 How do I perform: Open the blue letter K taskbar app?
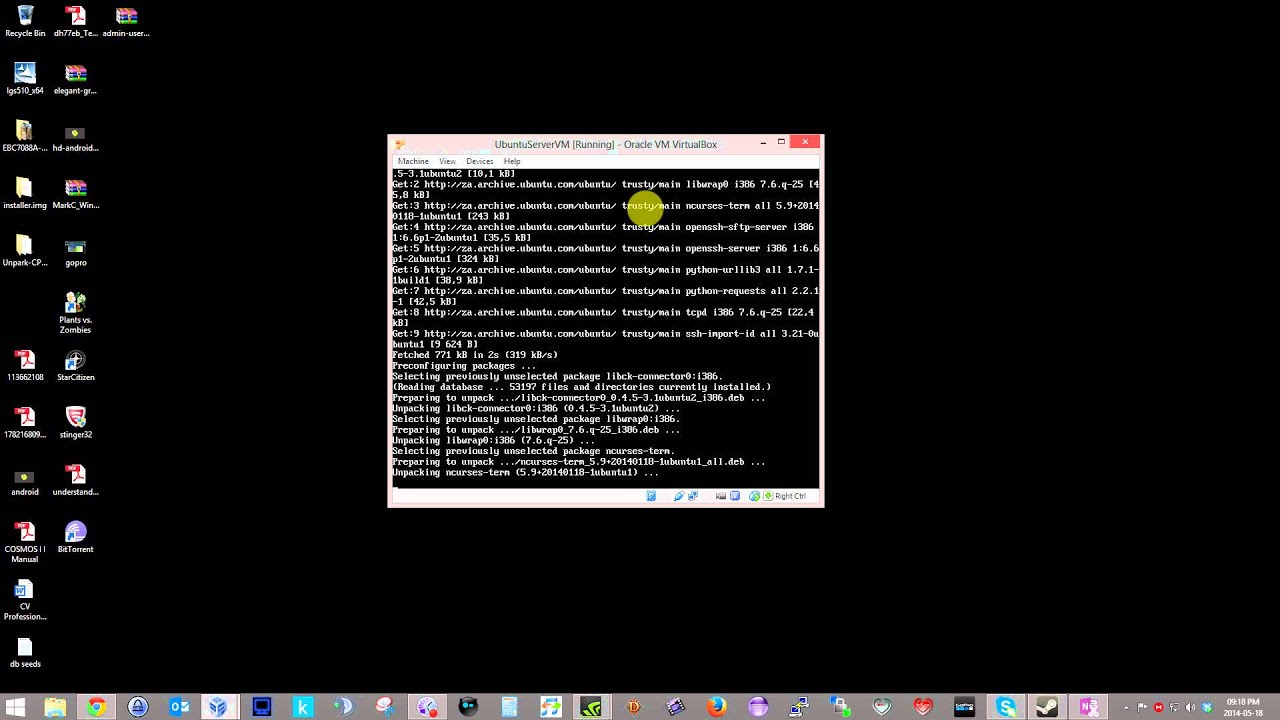pos(303,707)
